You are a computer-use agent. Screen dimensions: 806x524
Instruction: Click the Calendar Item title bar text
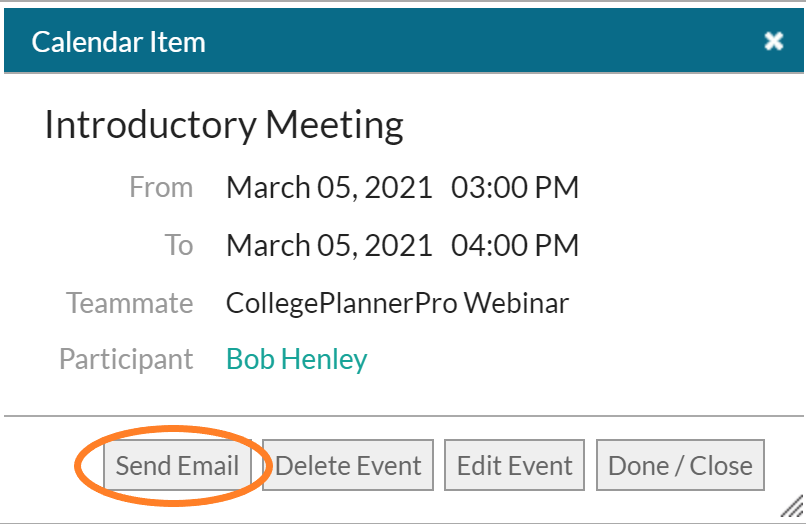point(118,42)
